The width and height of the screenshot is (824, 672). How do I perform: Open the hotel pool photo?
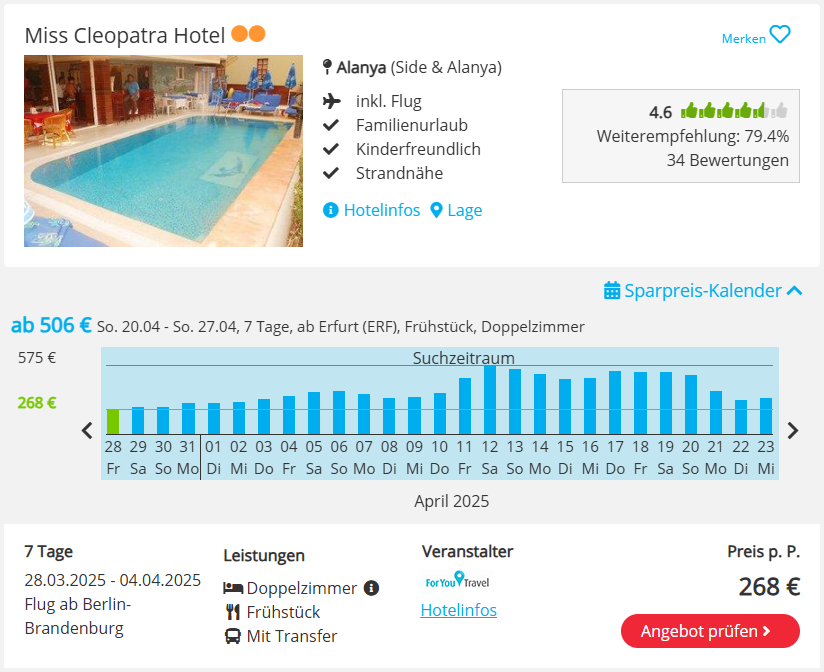pos(163,151)
